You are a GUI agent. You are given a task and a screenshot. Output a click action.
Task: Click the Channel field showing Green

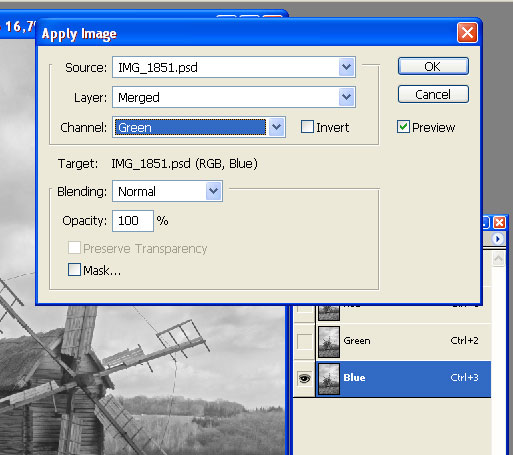pyautogui.click(x=199, y=127)
